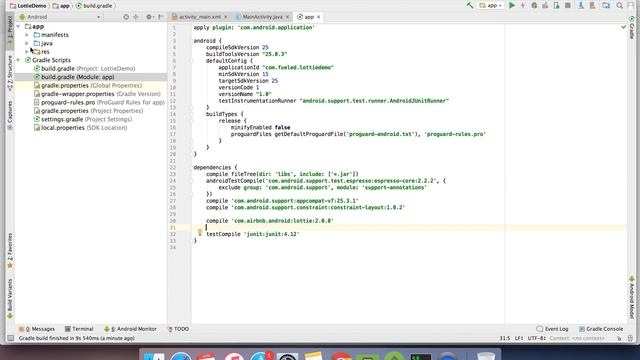The height and width of the screenshot is (360, 640).
Task: Switch to activity_main.xml tab
Action: coord(200,17)
